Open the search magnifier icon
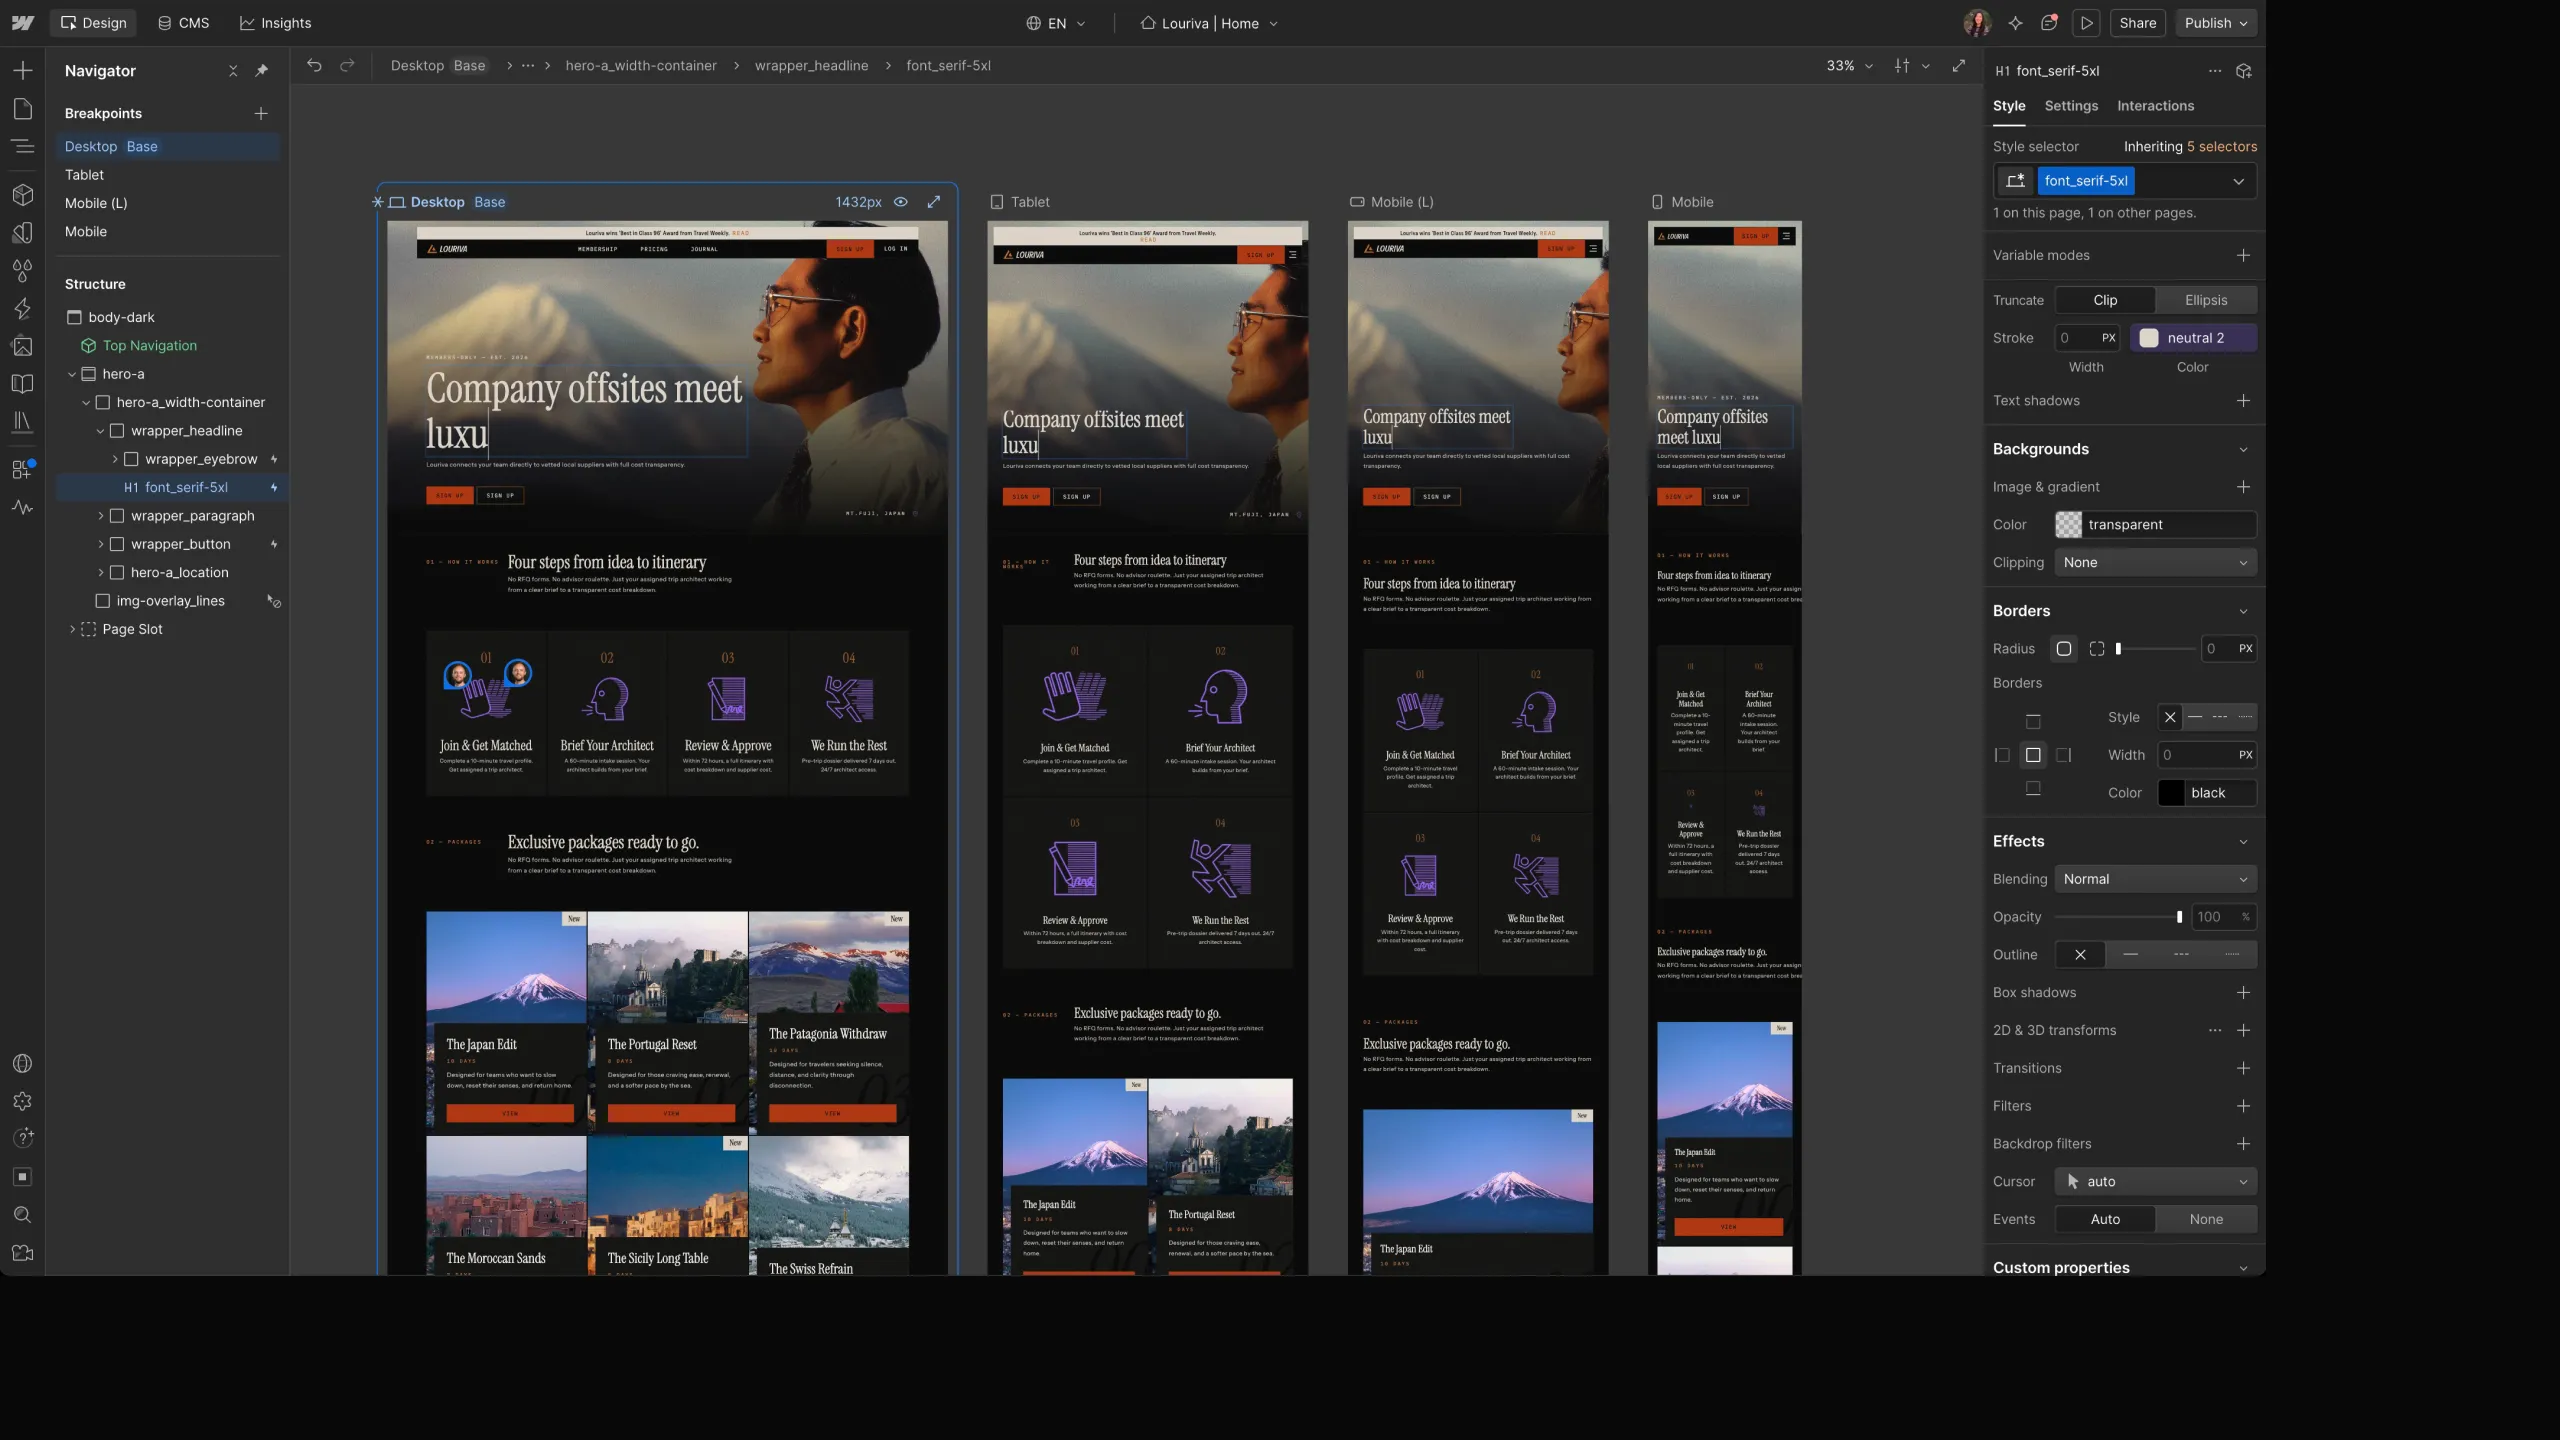2560x1440 pixels. pos(22,1215)
